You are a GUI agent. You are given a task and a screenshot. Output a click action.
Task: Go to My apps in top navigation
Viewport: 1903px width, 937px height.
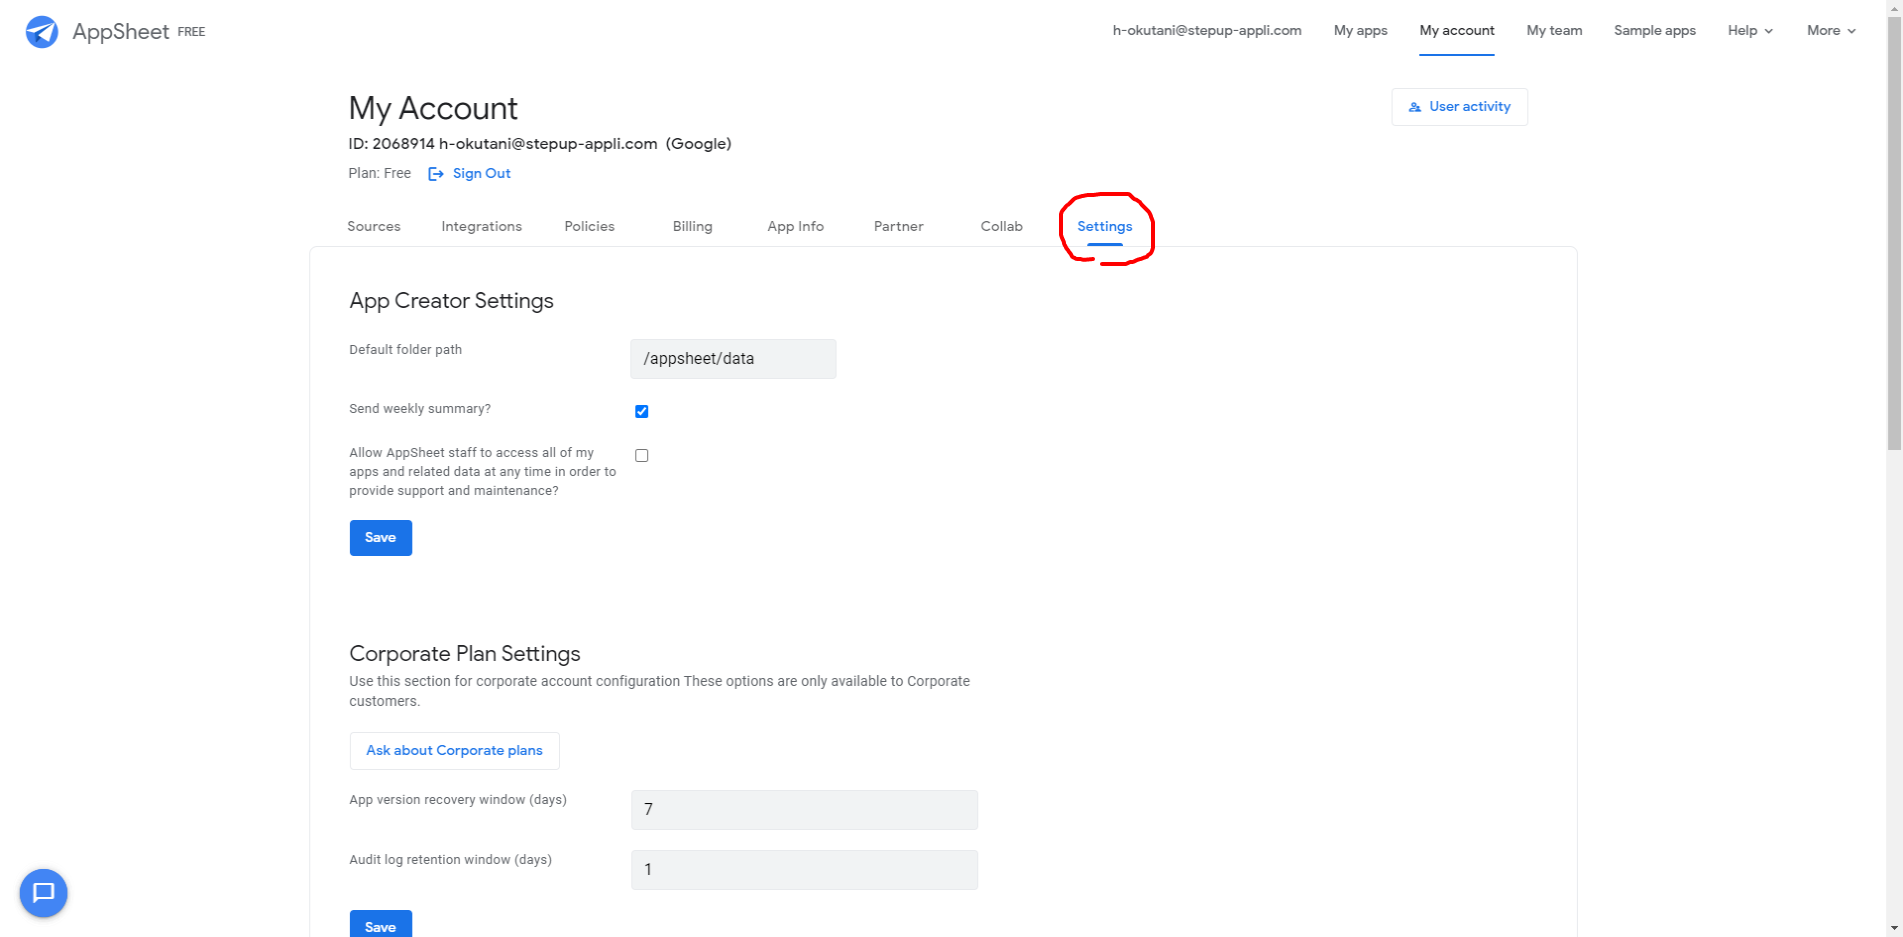coord(1360,31)
